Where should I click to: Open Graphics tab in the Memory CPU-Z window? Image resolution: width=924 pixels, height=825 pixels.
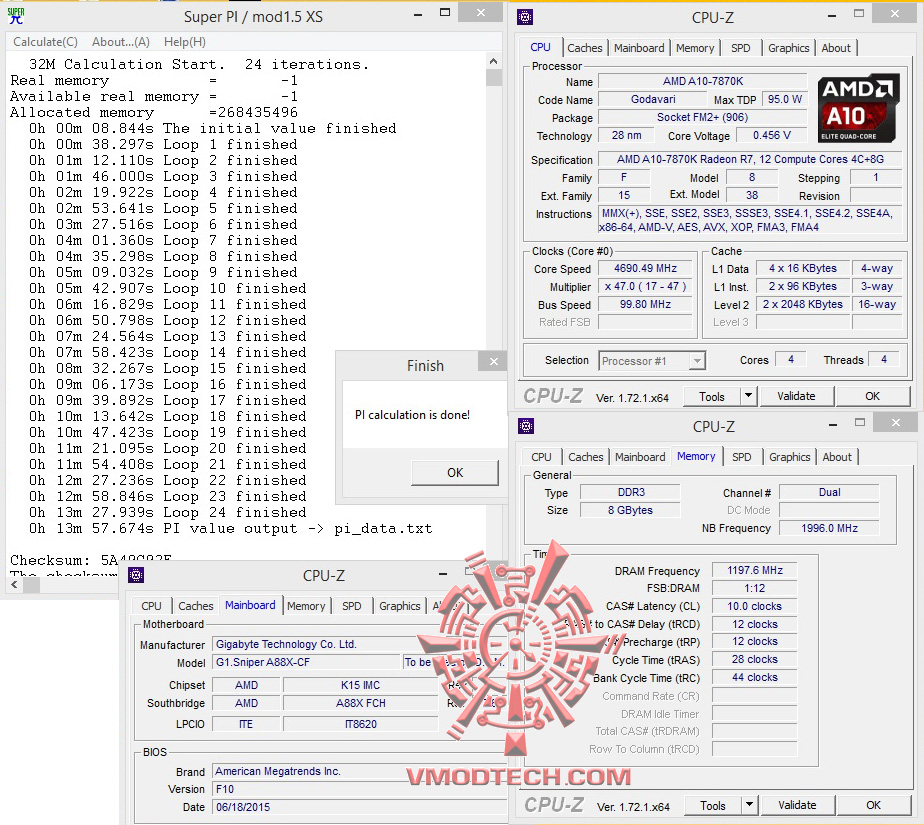789,457
